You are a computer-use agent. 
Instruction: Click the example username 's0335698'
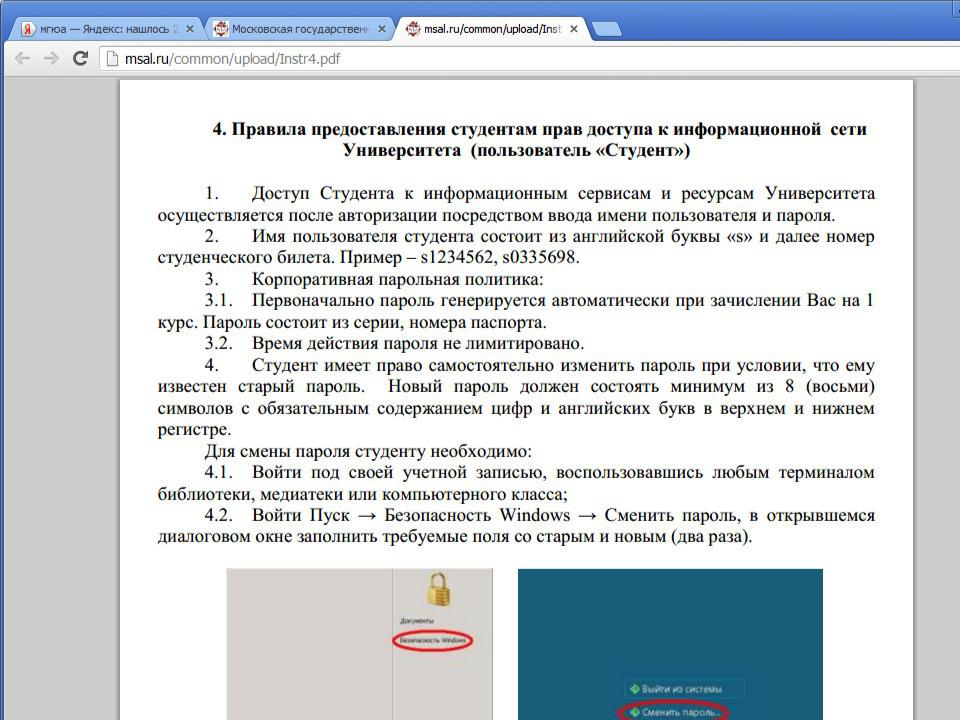(539, 257)
